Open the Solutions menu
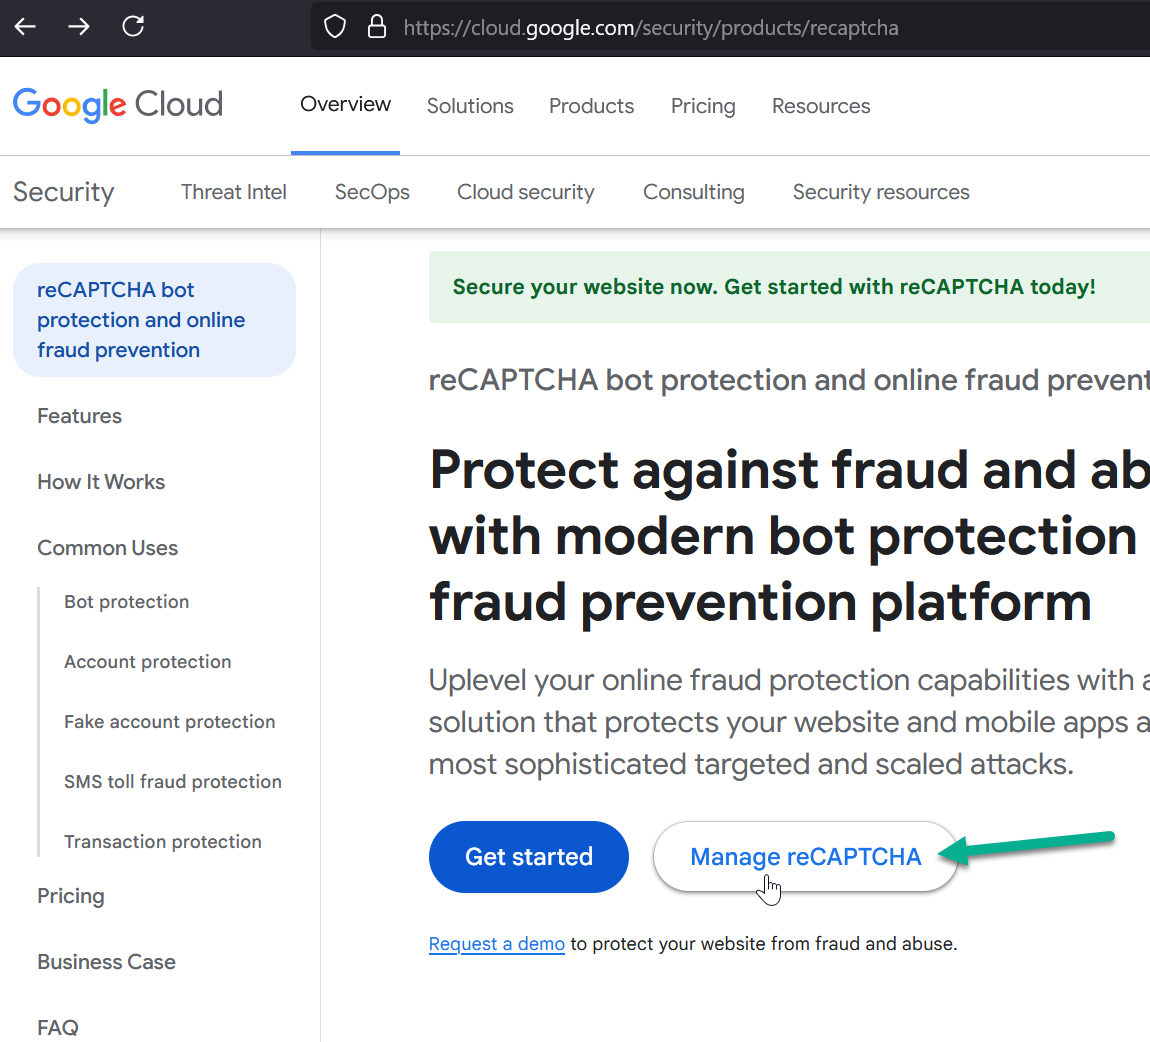 point(470,106)
